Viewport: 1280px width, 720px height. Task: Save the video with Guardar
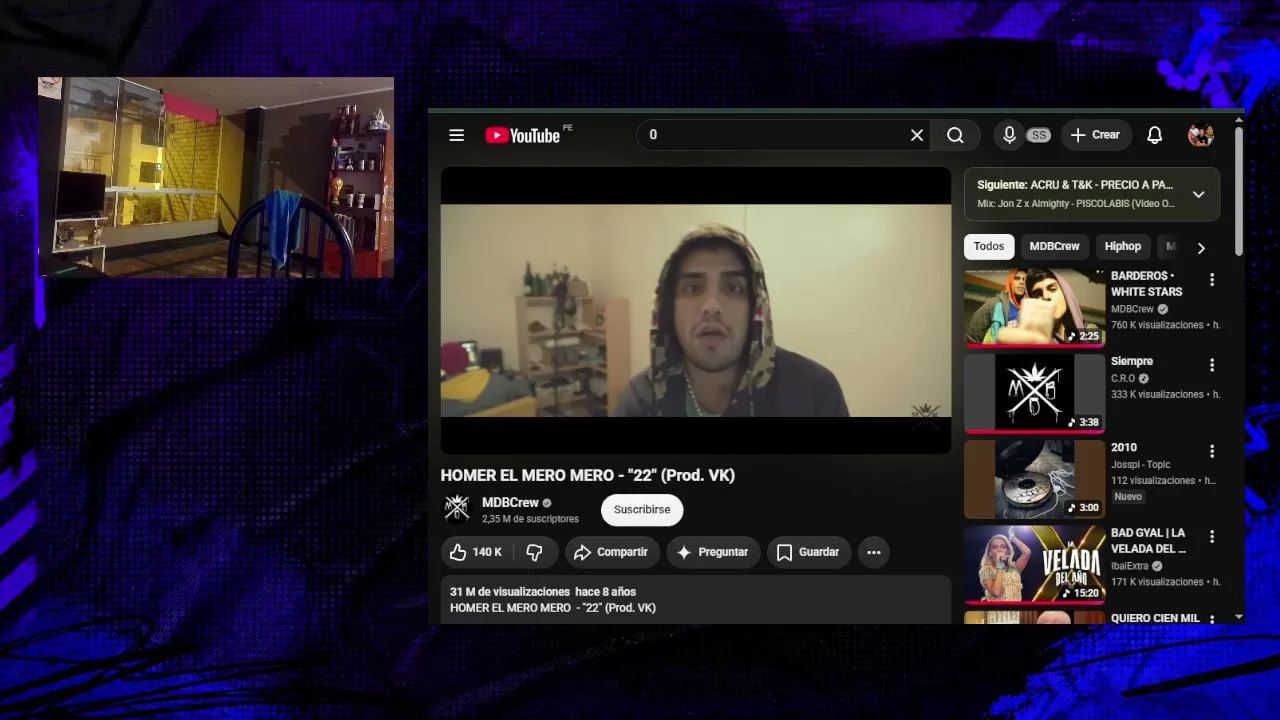tap(809, 552)
